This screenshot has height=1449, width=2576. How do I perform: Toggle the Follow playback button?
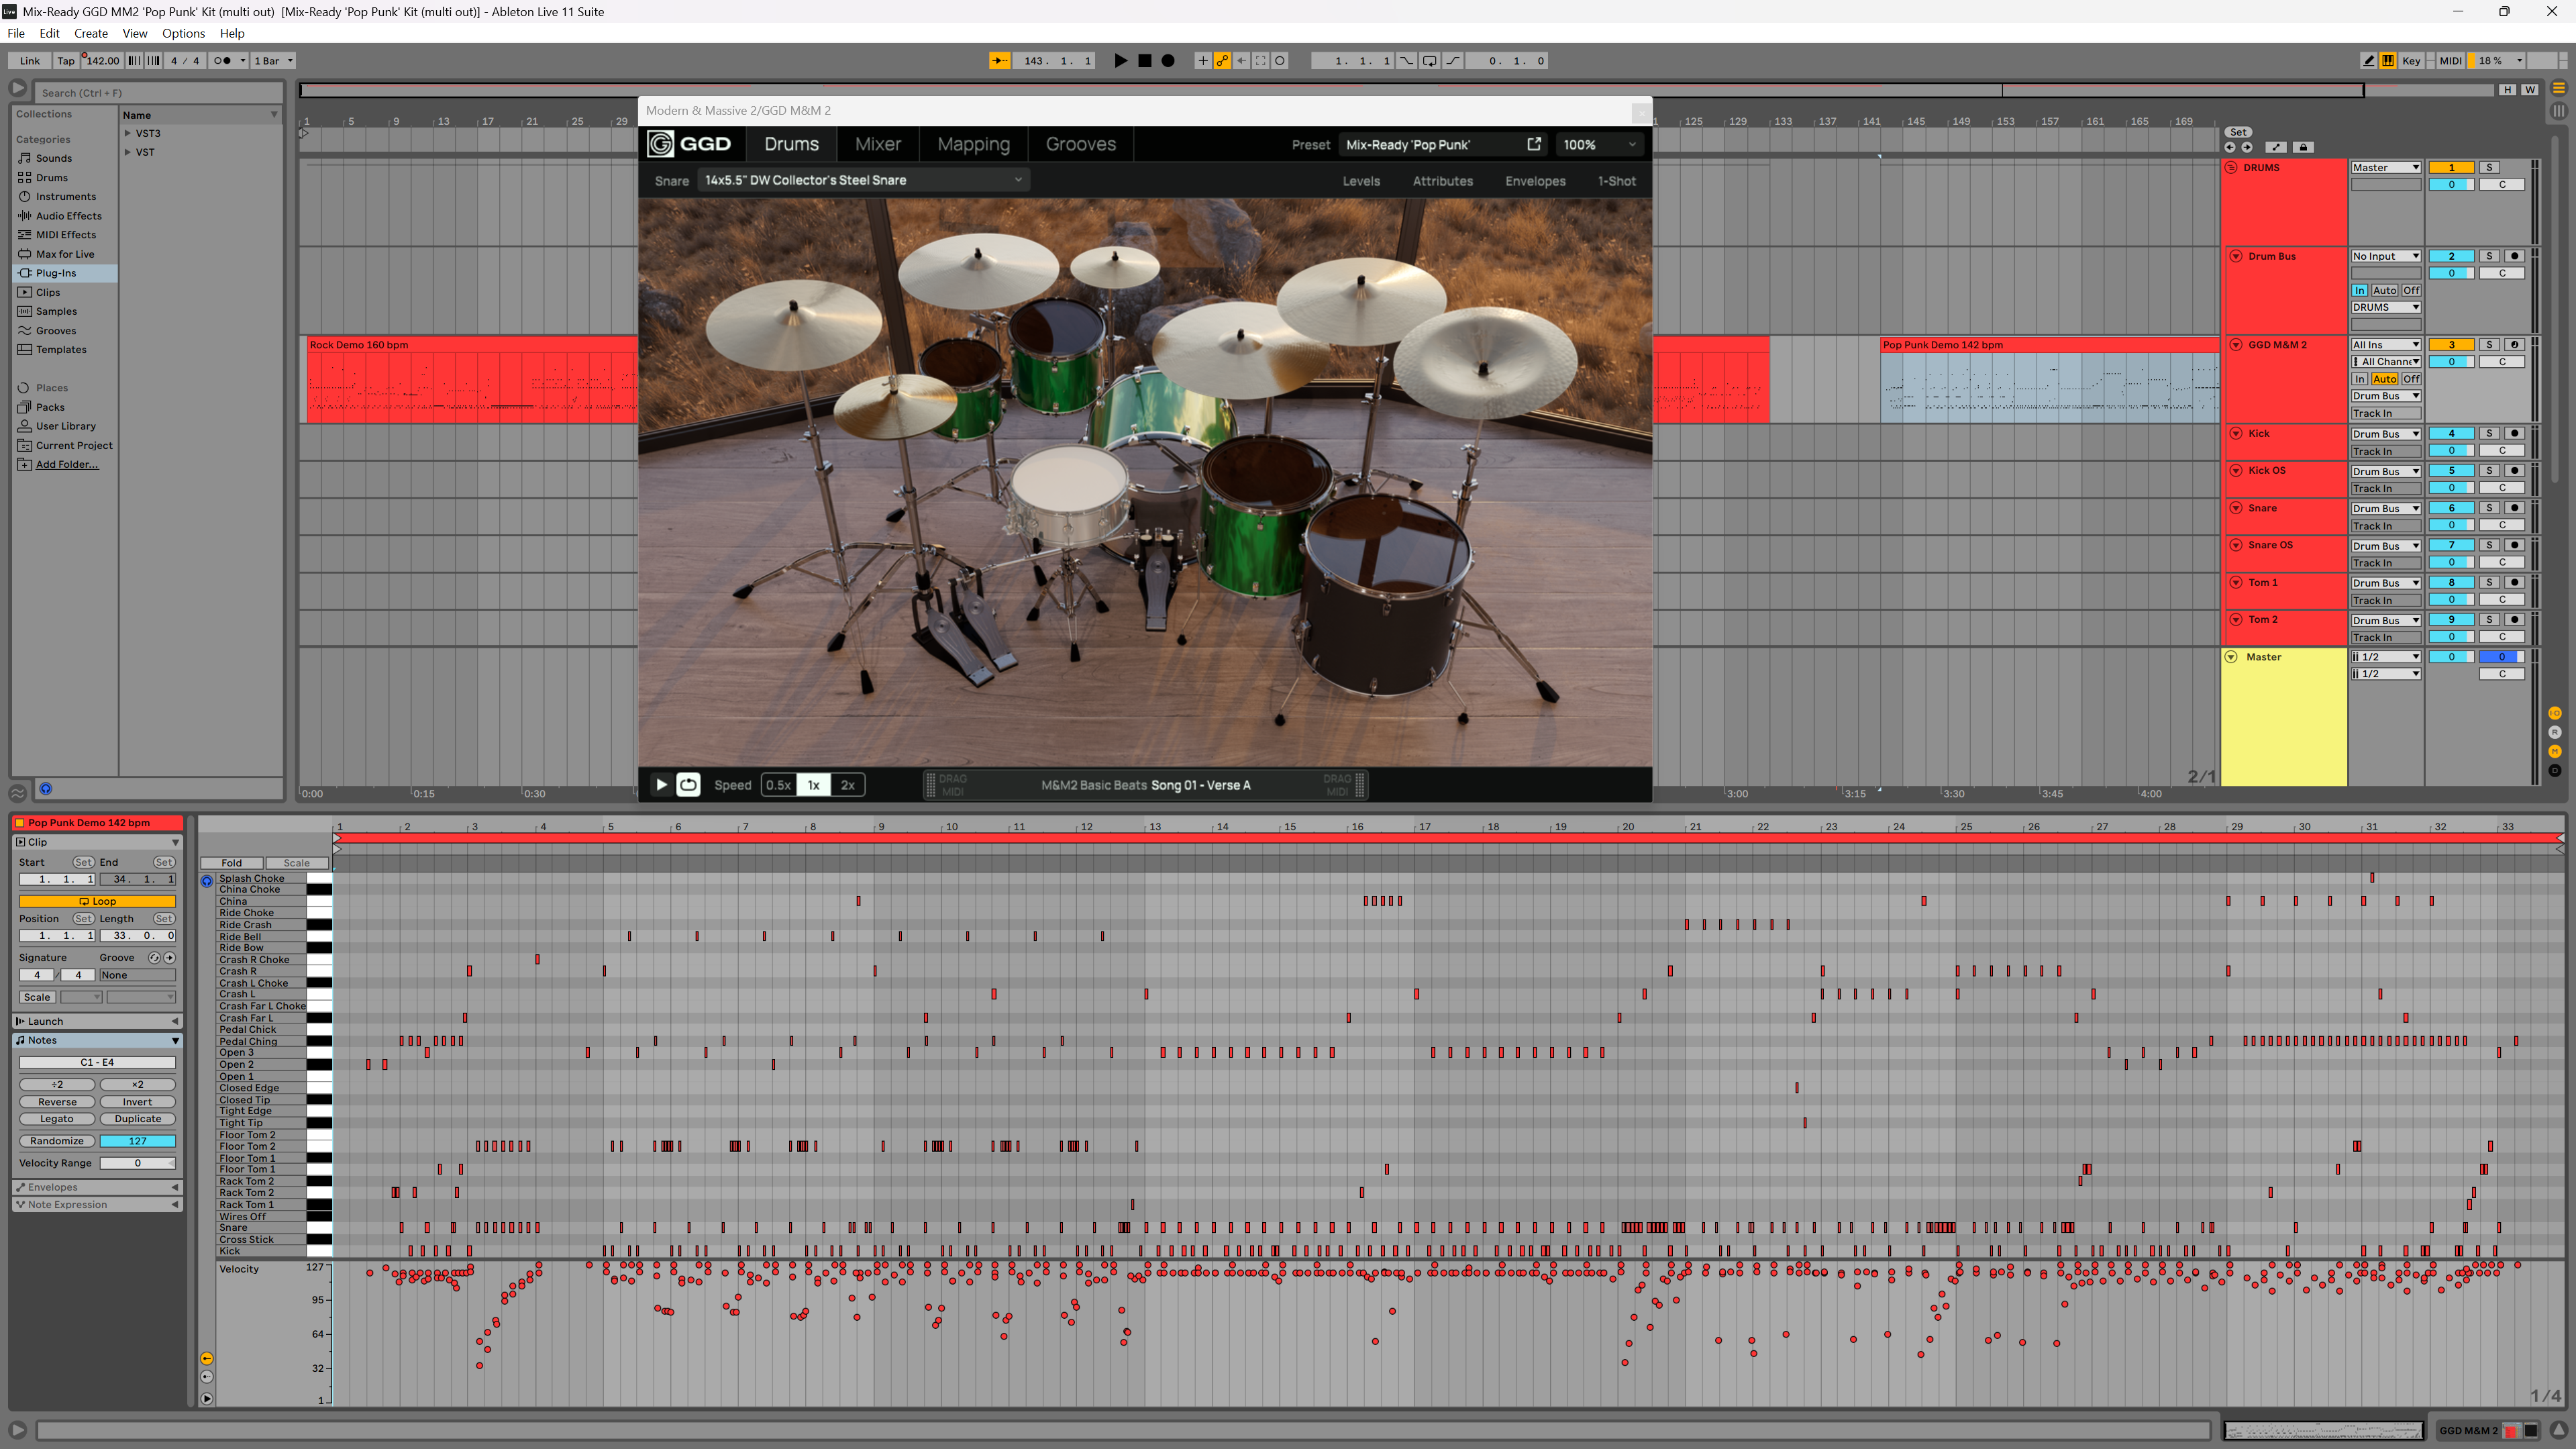[x=999, y=61]
